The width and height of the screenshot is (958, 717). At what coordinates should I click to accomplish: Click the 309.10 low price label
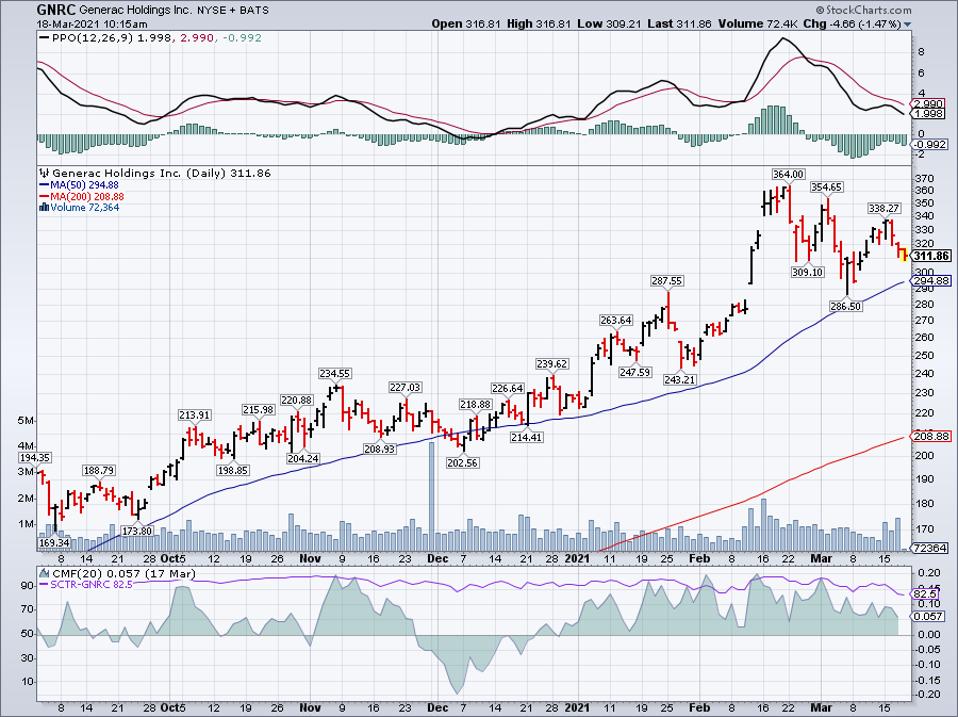point(807,272)
